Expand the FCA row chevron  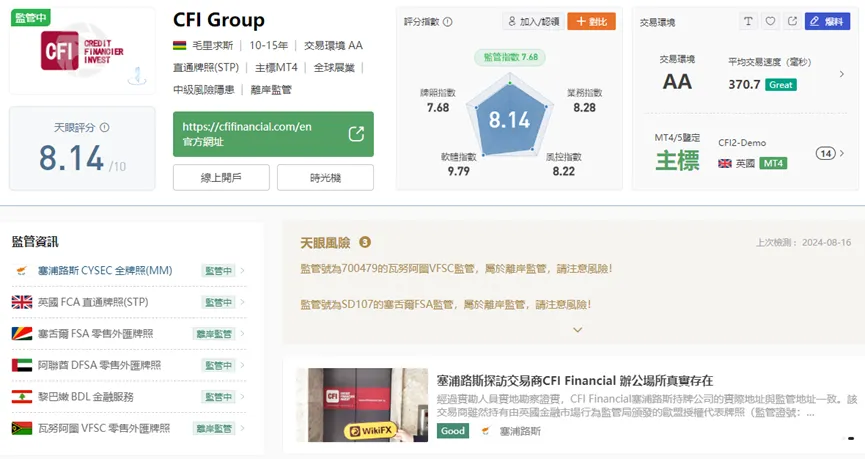(x=242, y=302)
